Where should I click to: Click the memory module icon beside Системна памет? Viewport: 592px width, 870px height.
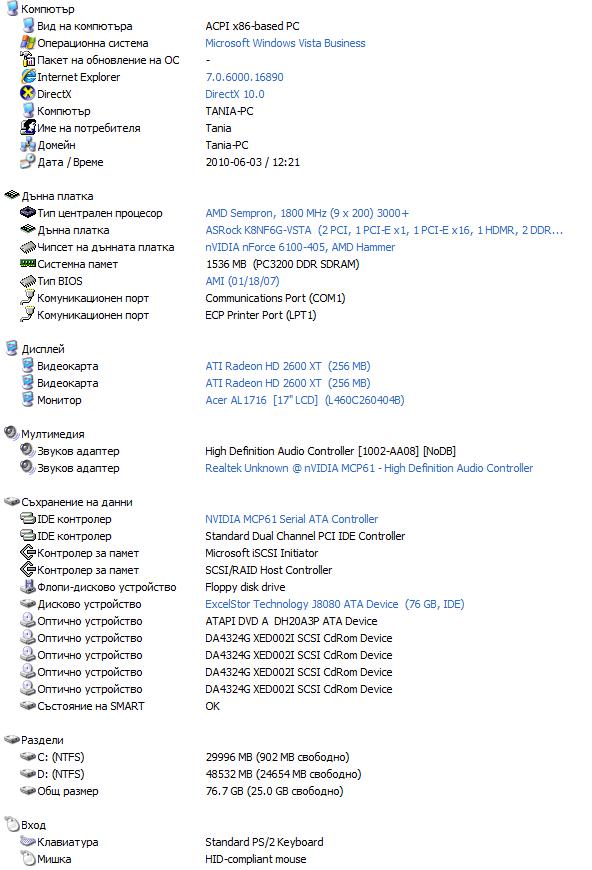(28, 263)
